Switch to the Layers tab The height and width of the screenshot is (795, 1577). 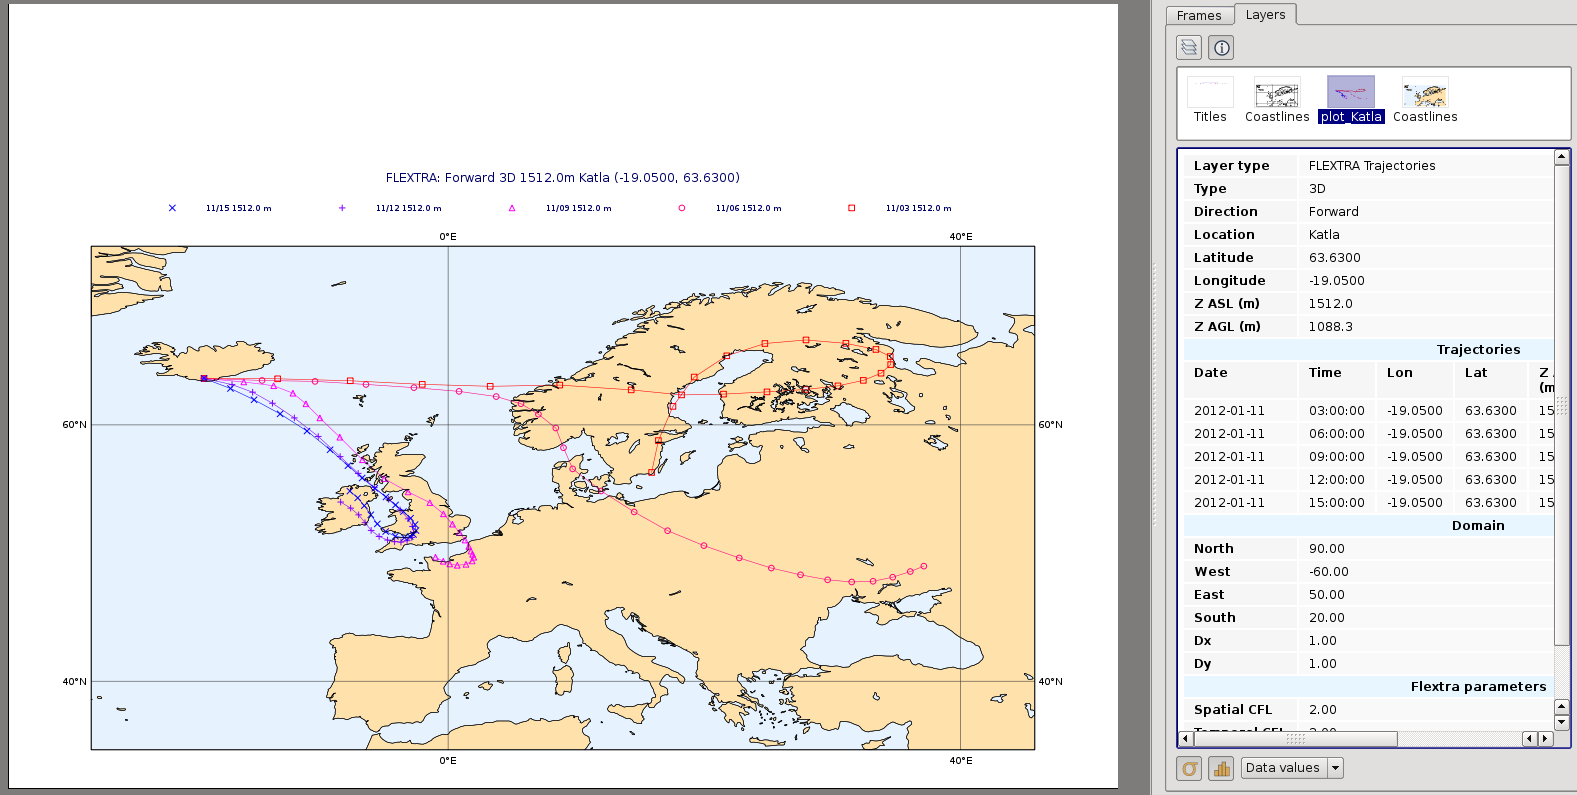[x=1265, y=14]
